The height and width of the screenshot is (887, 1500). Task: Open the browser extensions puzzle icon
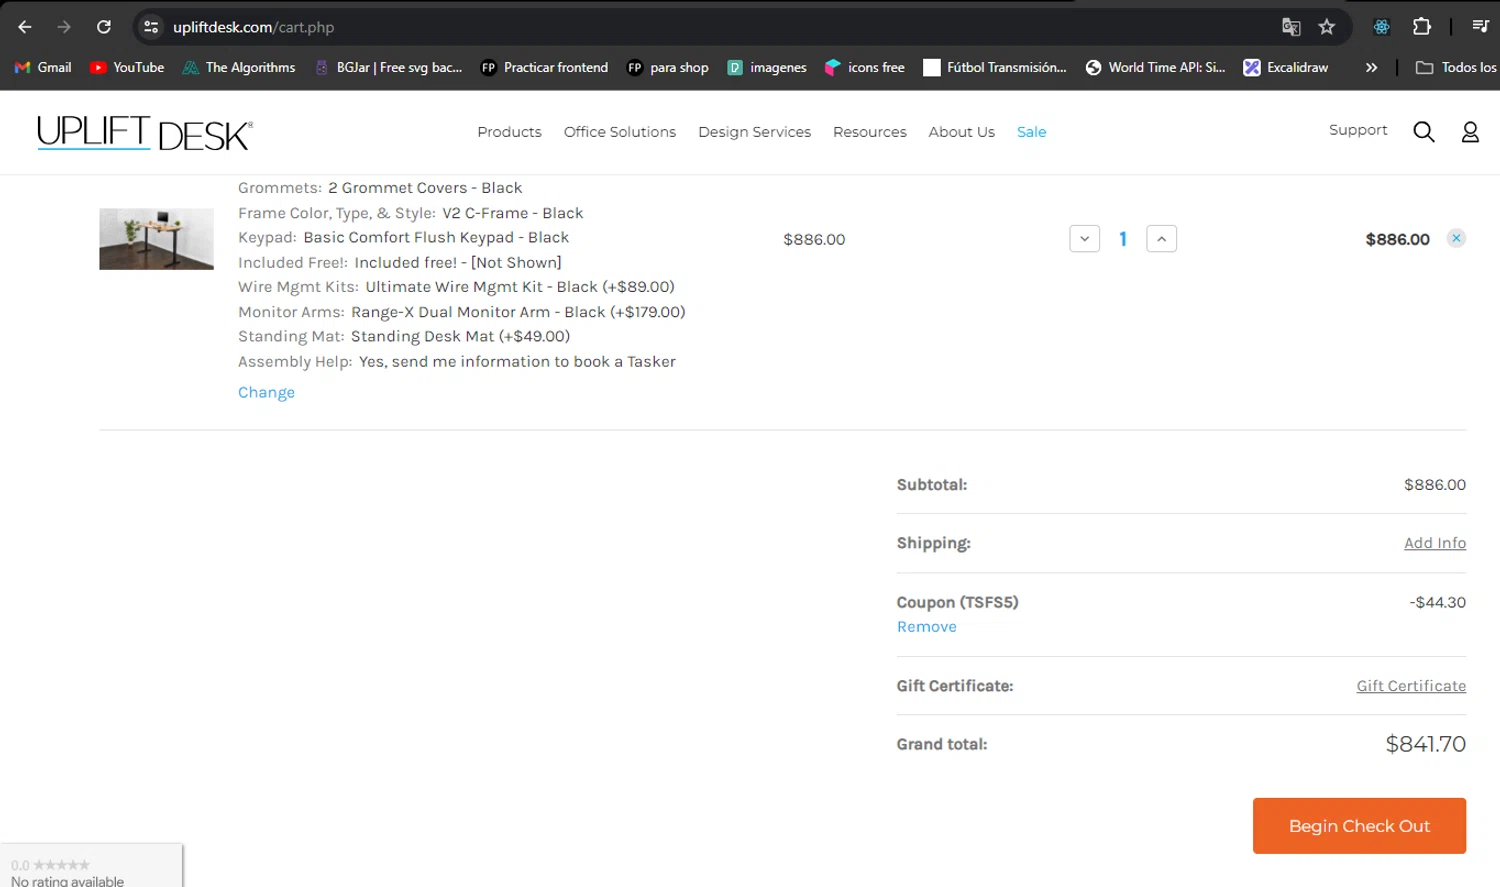(x=1422, y=27)
